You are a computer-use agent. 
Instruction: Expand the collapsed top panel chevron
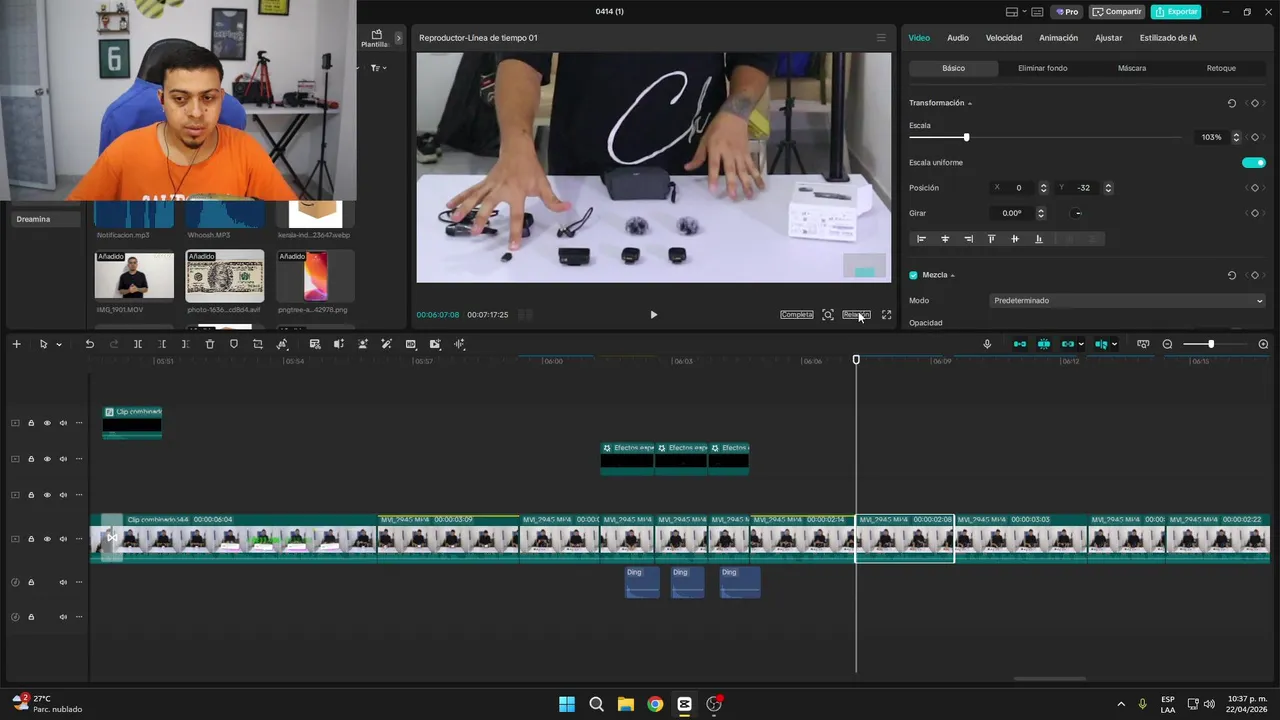(398, 38)
